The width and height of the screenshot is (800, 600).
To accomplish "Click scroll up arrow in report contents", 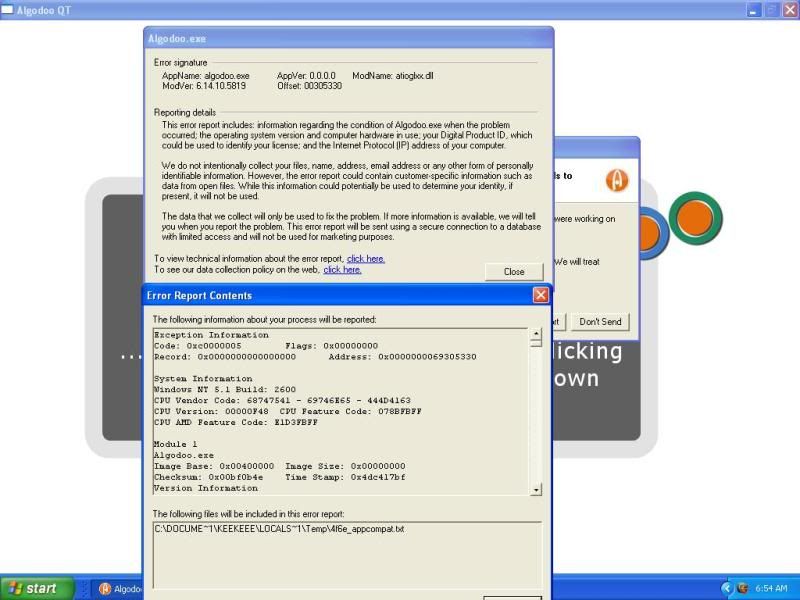I will coord(536,335).
